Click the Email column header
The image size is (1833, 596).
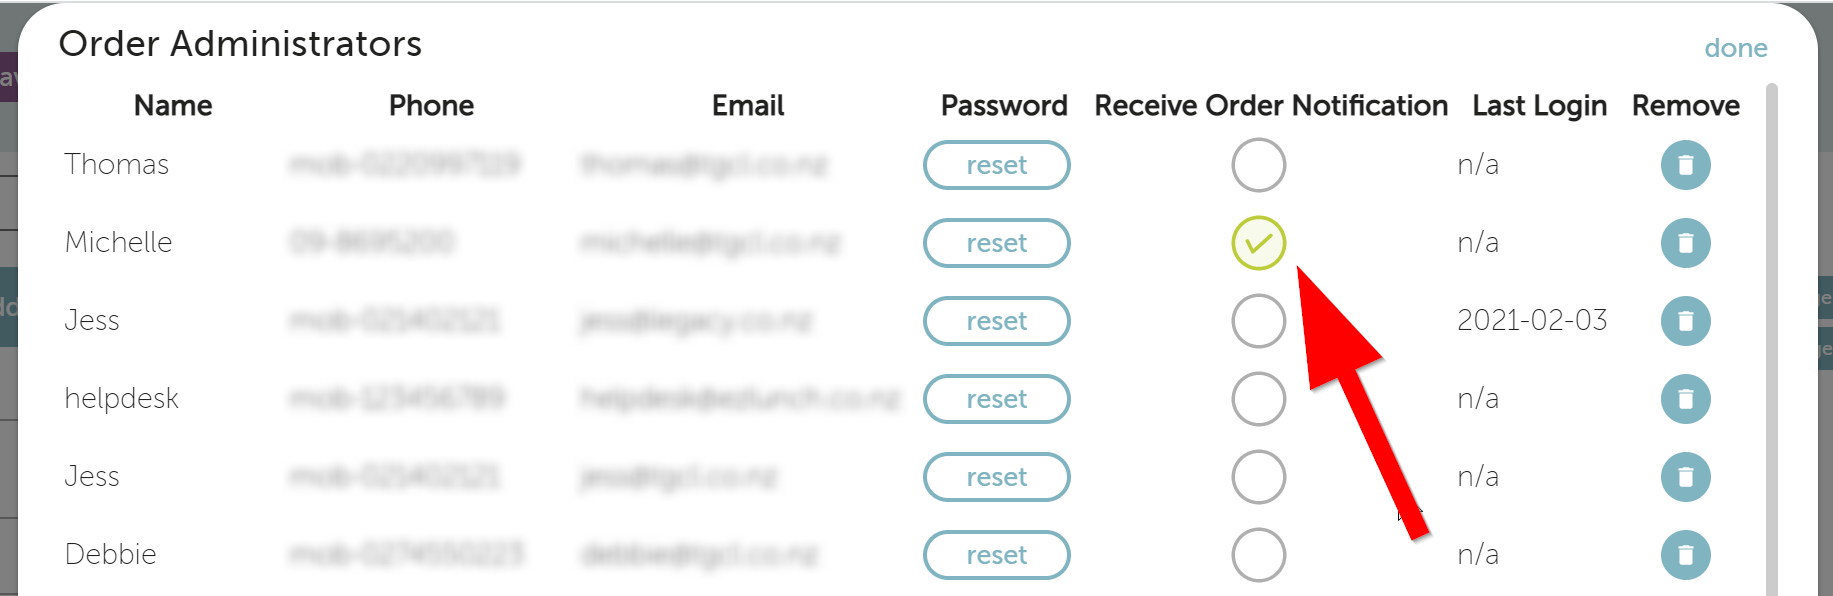point(748,106)
